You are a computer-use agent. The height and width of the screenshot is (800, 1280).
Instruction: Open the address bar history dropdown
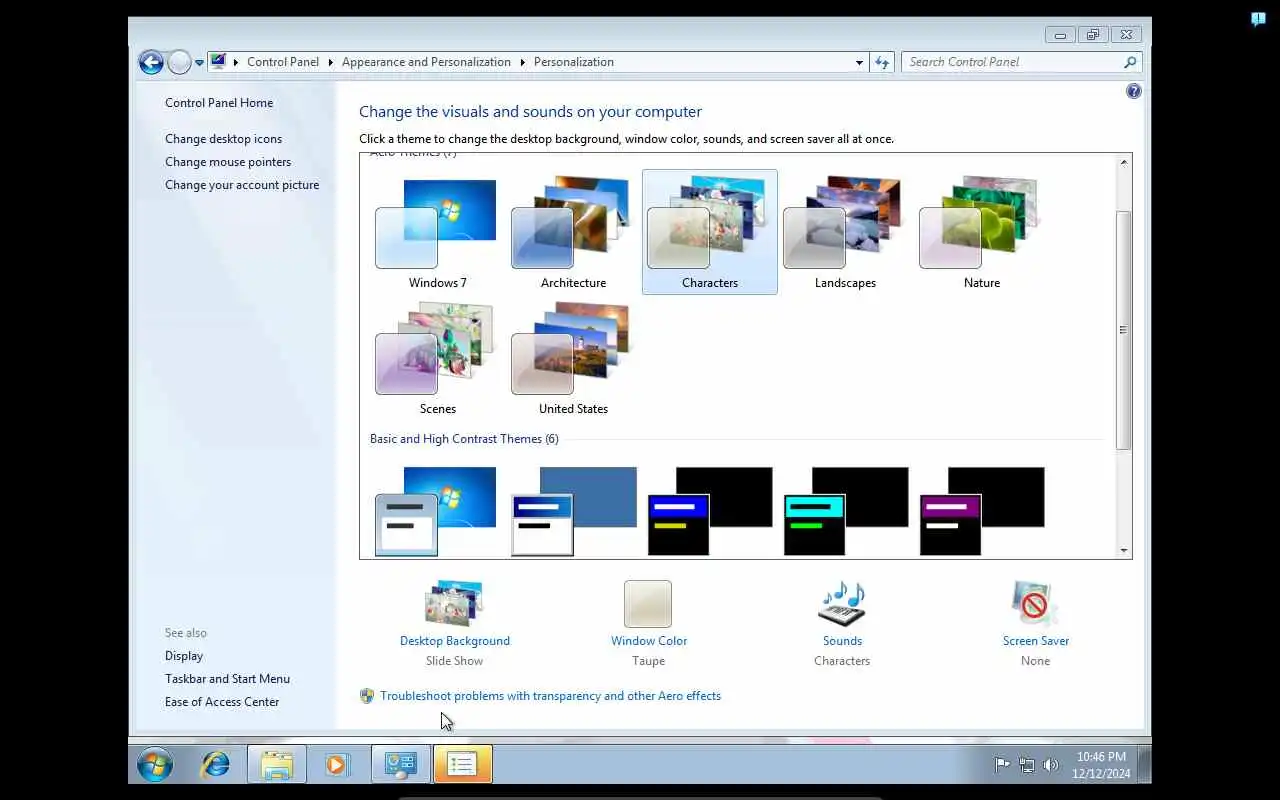click(x=859, y=62)
